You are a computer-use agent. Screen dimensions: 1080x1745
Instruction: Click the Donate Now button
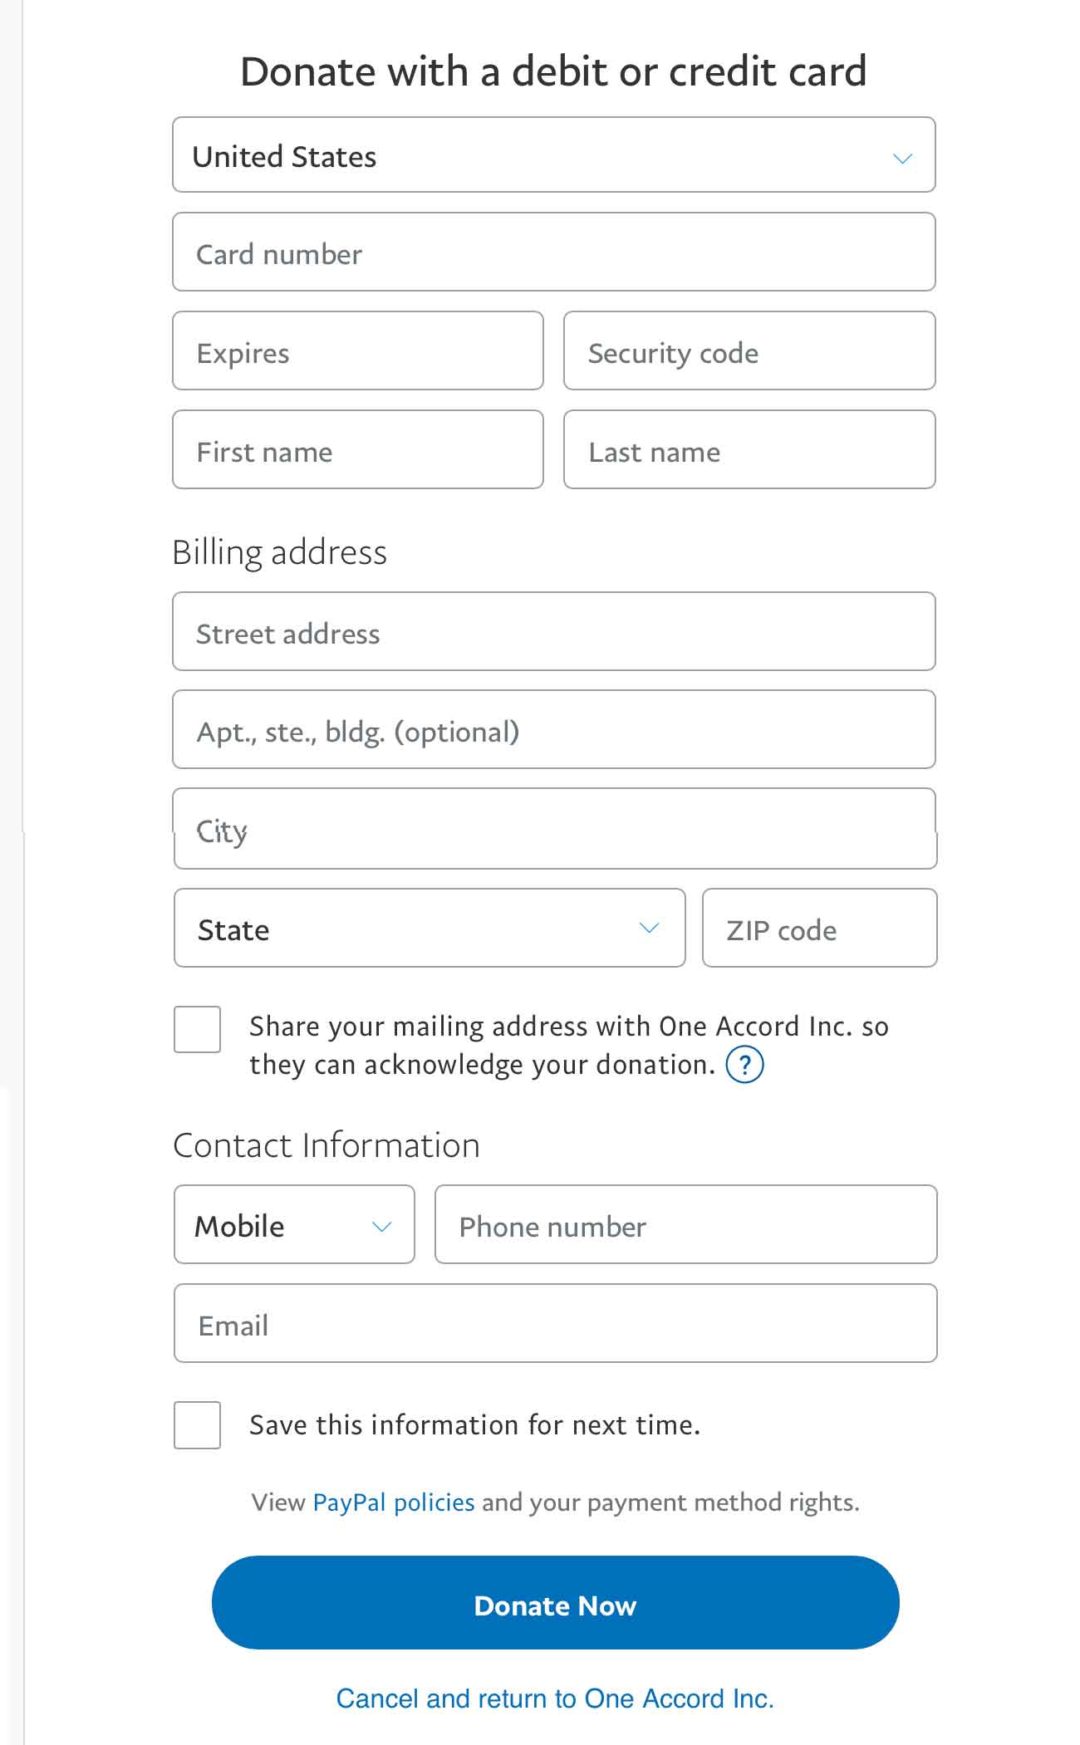click(555, 1602)
